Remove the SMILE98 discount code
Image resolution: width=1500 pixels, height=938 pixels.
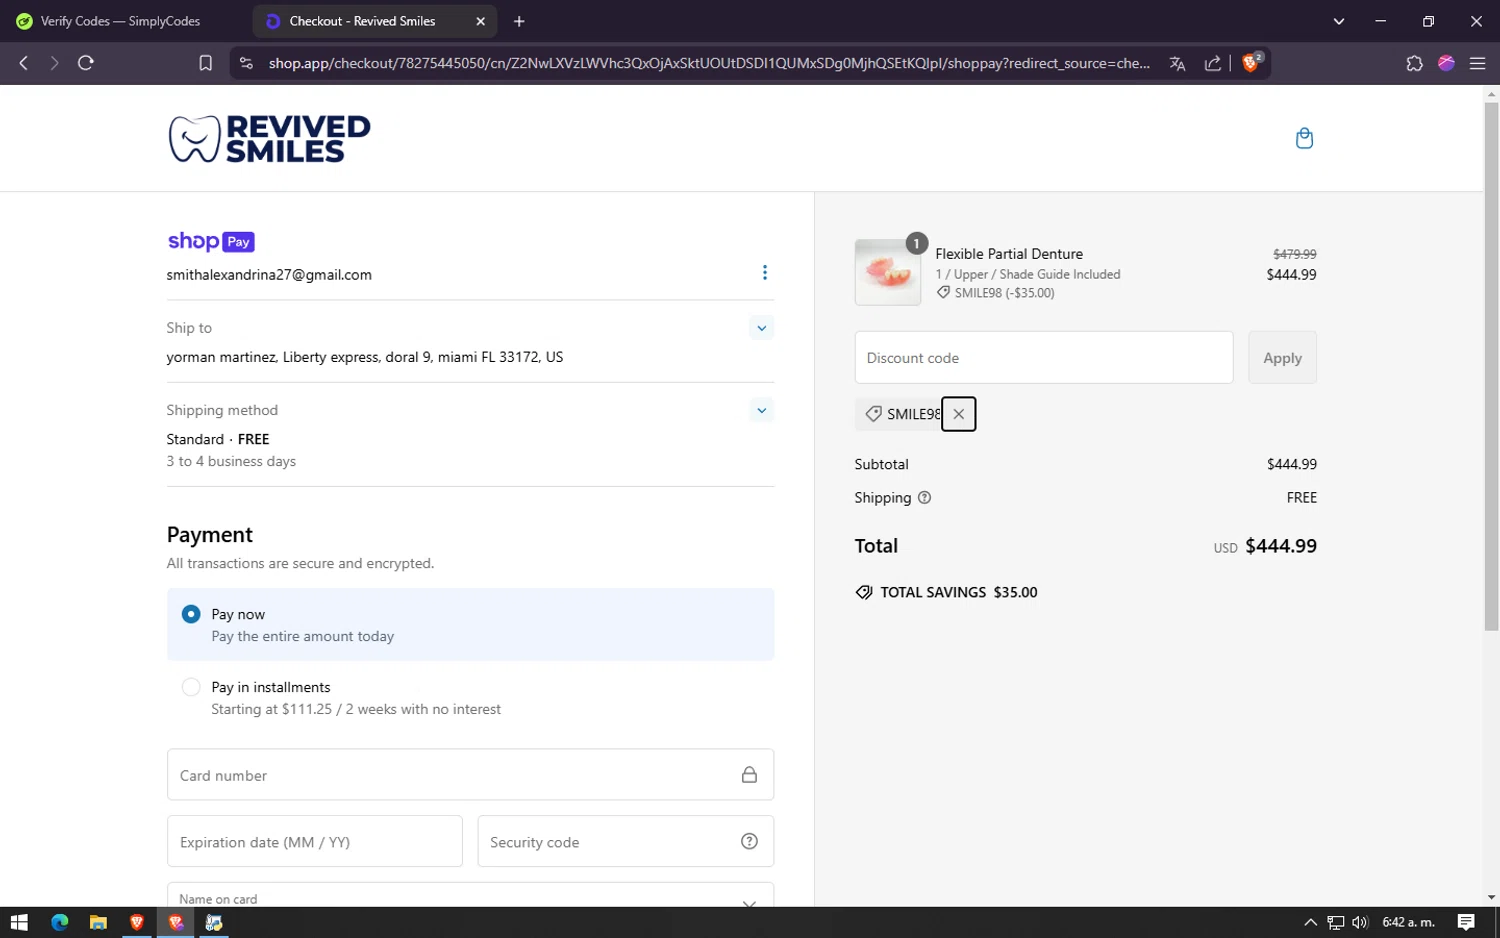click(x=958, y=414)
